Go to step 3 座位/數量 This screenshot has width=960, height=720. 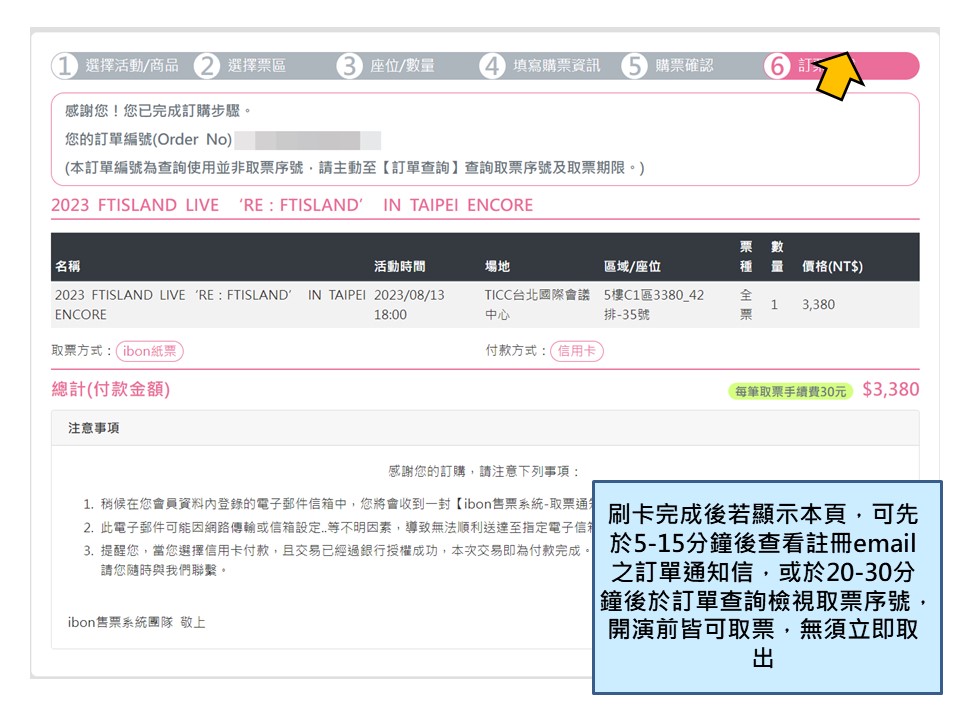click(x=386, y=66)
